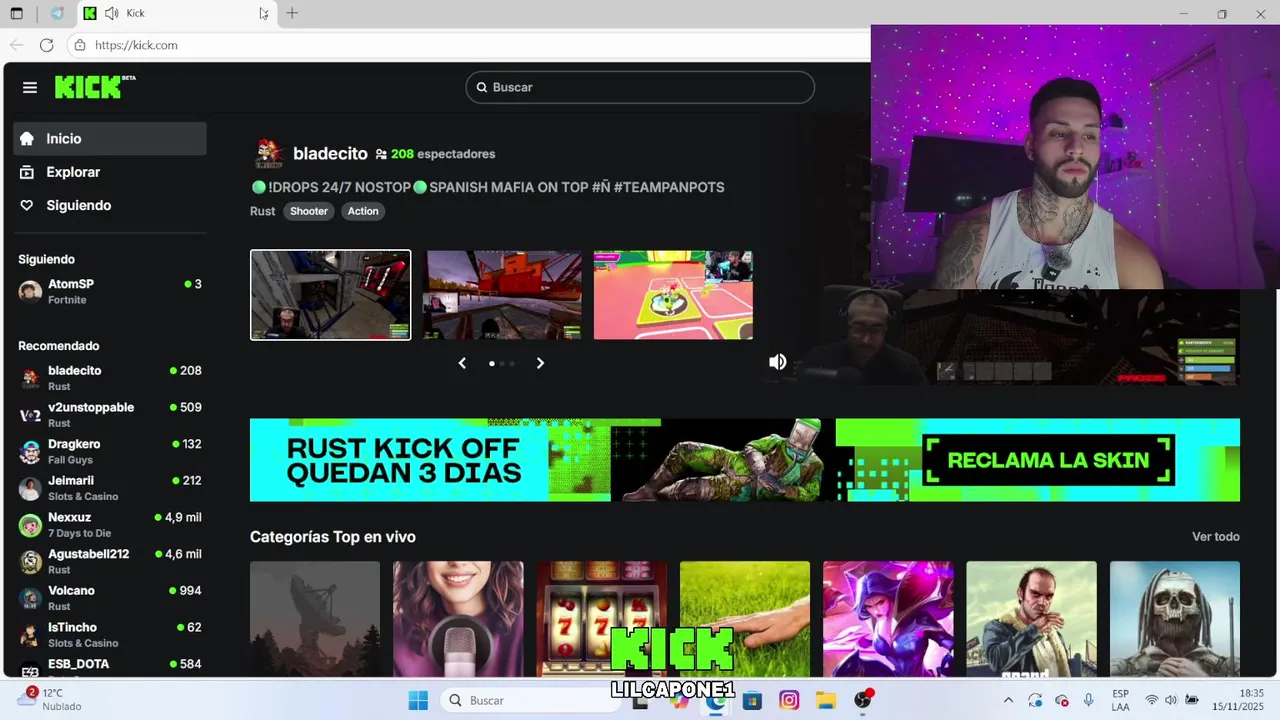Open Dragkero recommended channel
This screenshot has height=720, width=1280.
110,451
